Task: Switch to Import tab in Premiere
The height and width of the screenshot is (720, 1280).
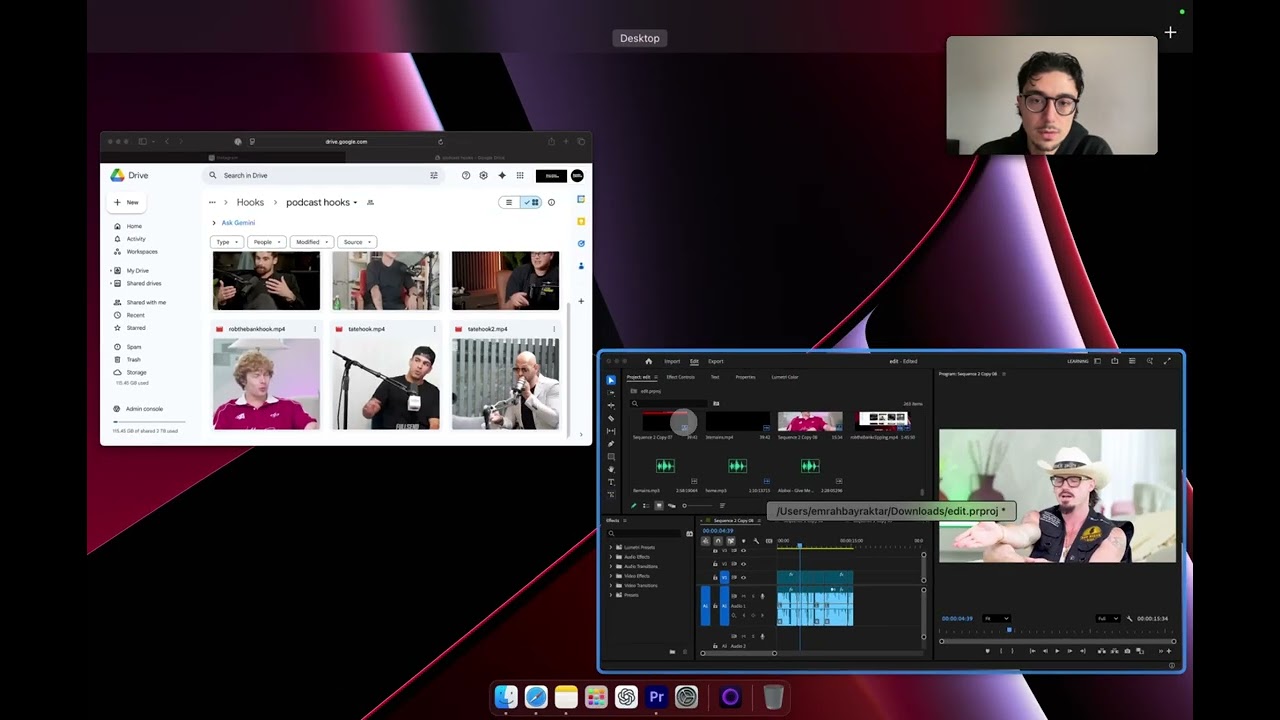Action: (672, 361)
